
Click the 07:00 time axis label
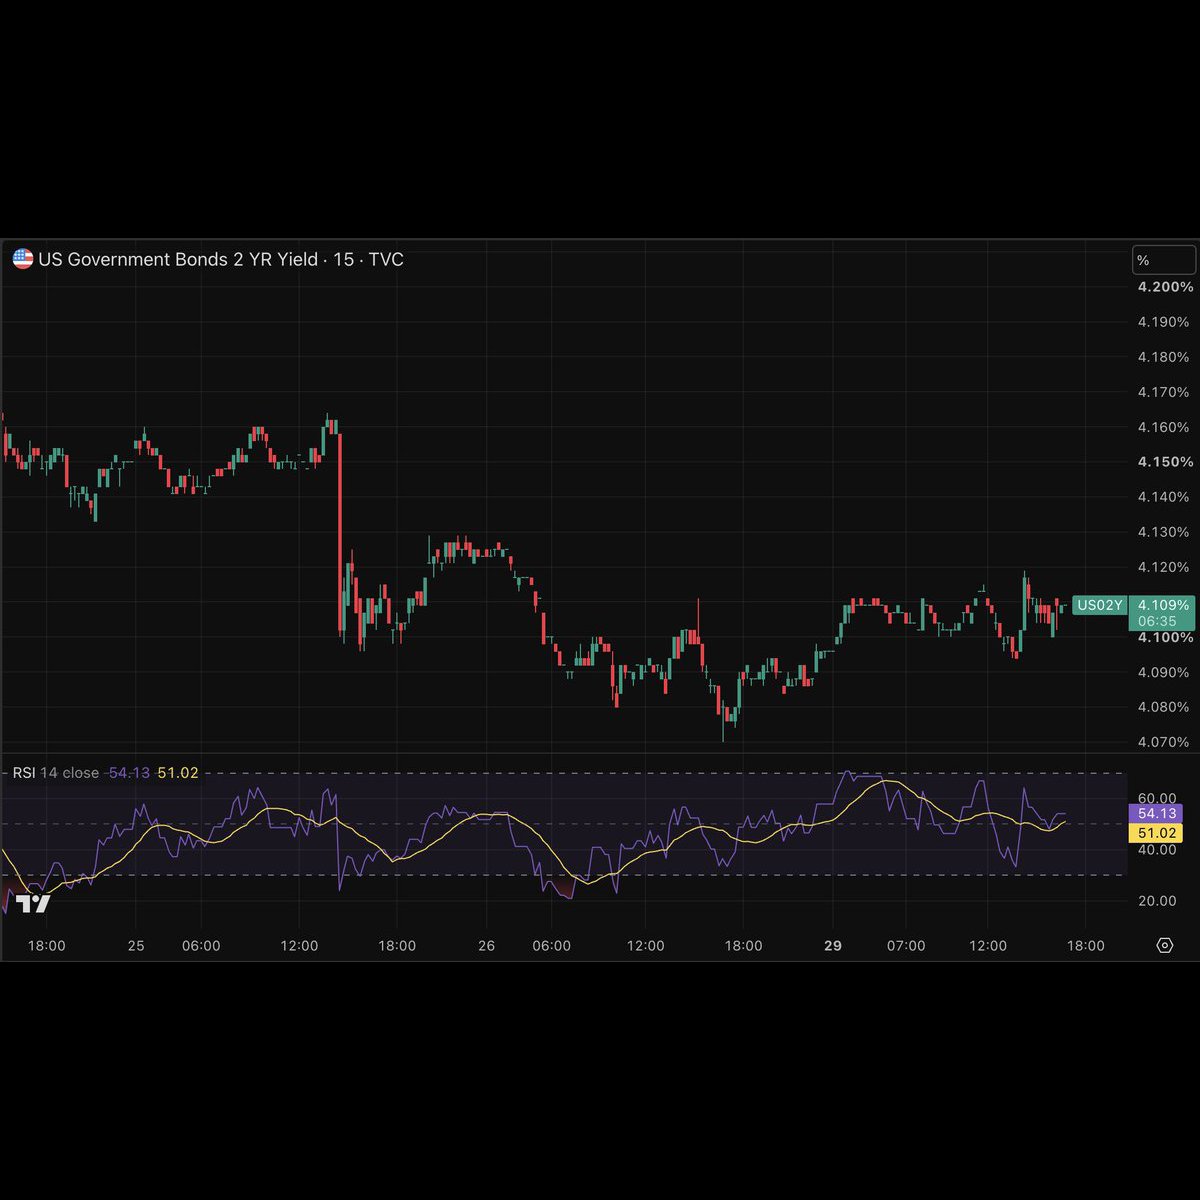coord(906,945)
